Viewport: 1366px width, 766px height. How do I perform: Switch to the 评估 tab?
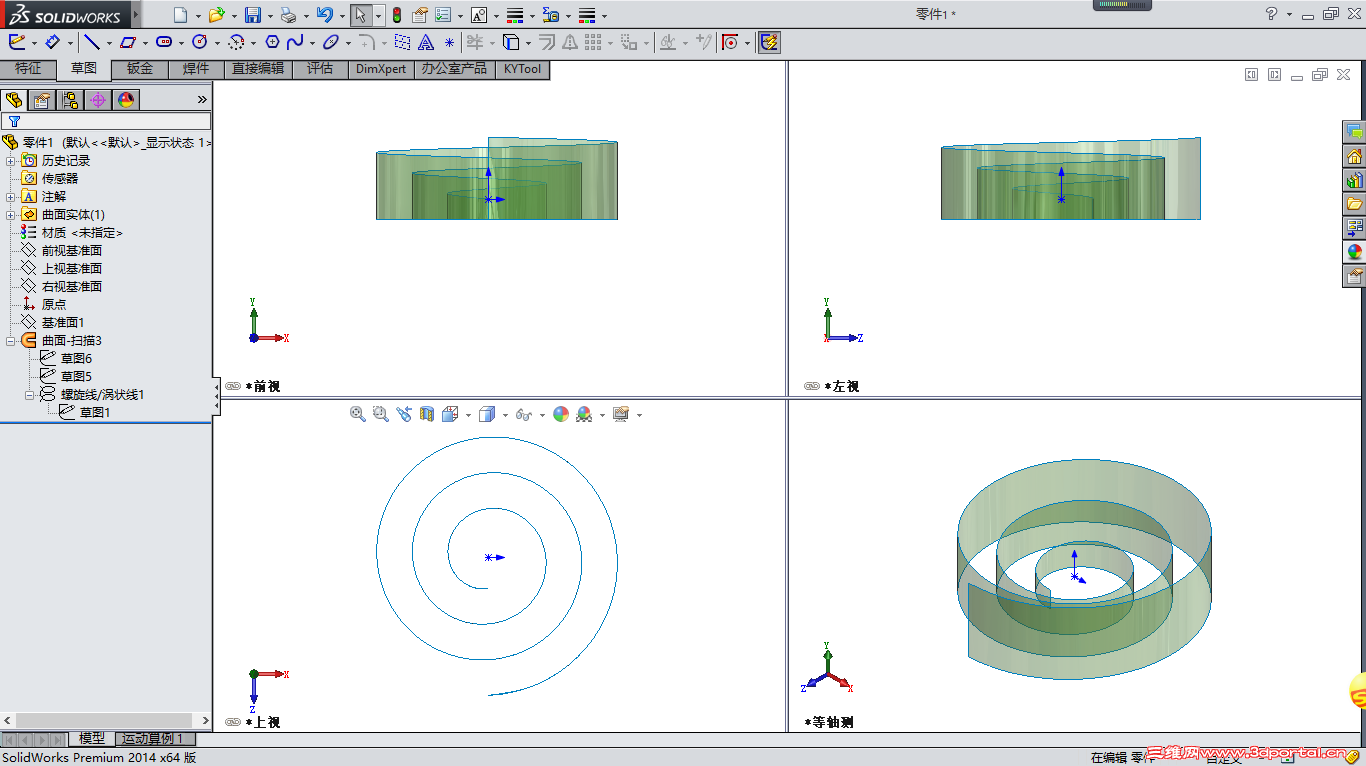(x=320, y=69)
